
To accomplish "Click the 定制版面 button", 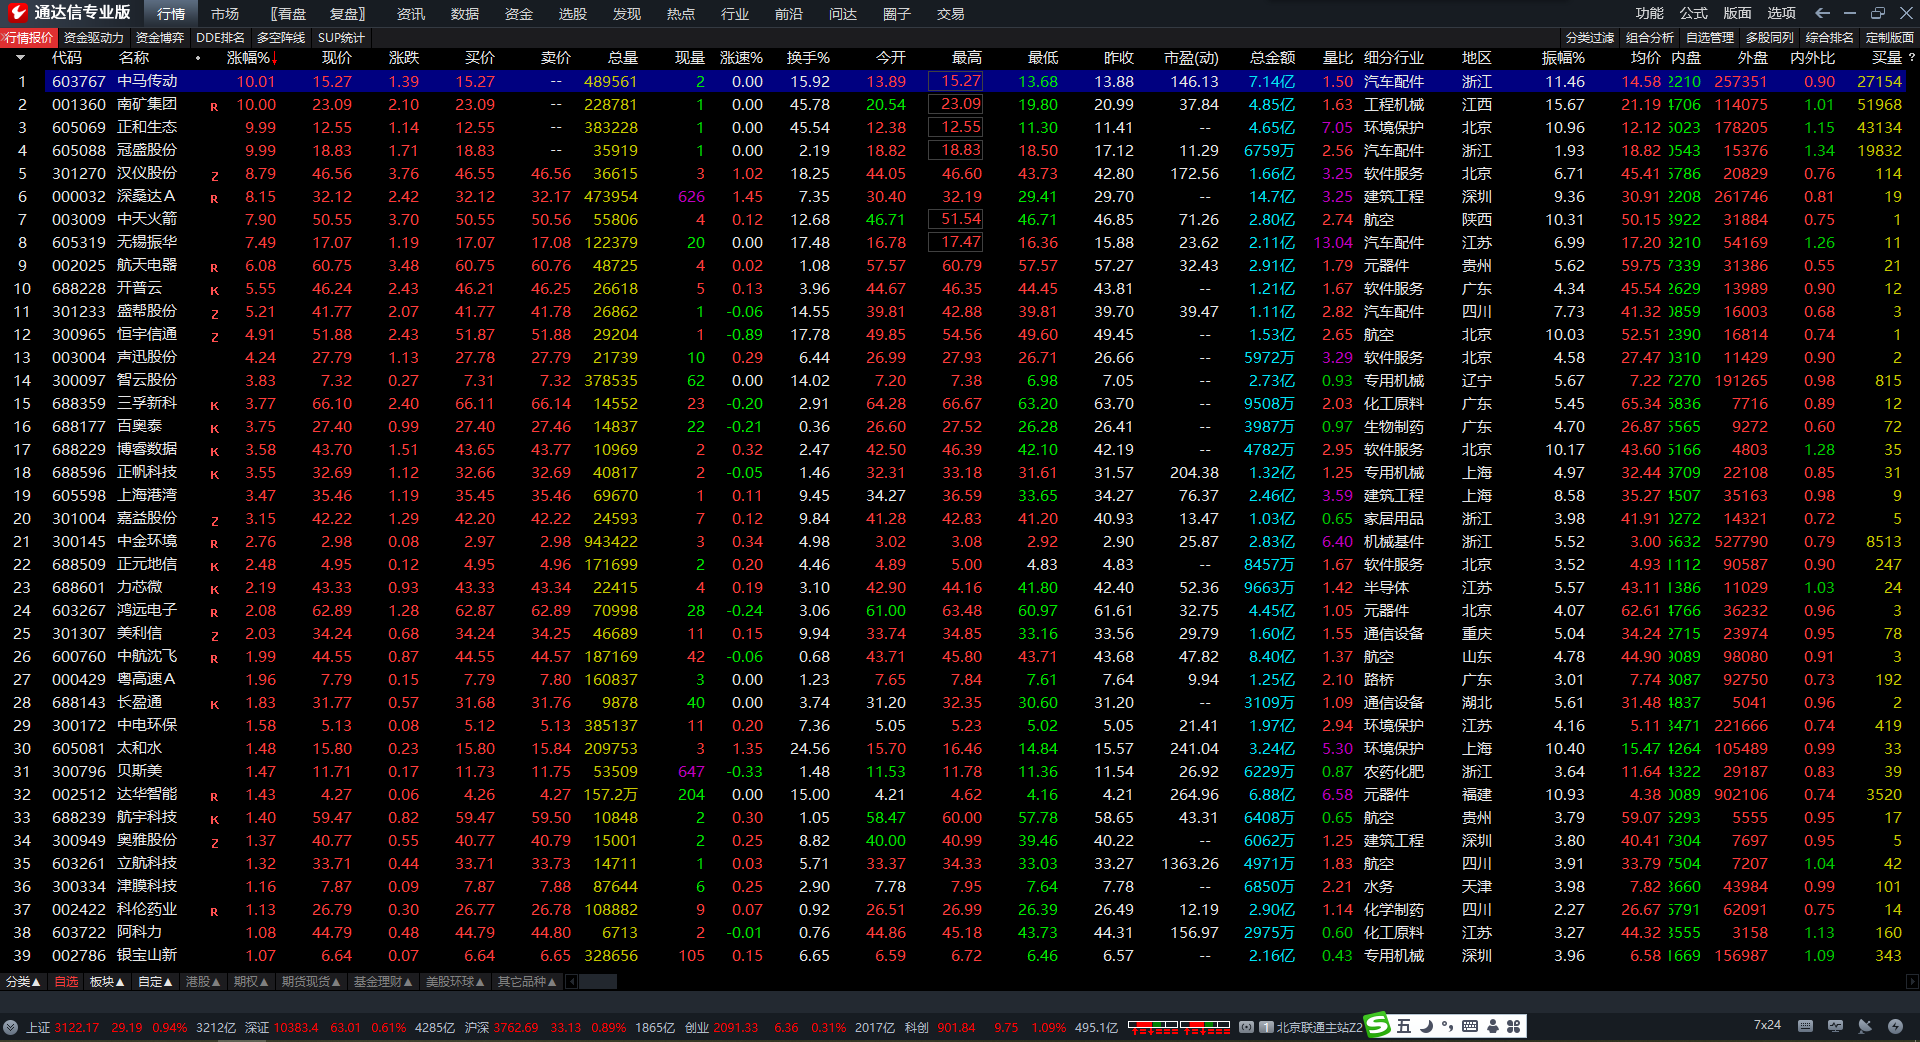I will pyautogui.click(x=1890, y=37).
